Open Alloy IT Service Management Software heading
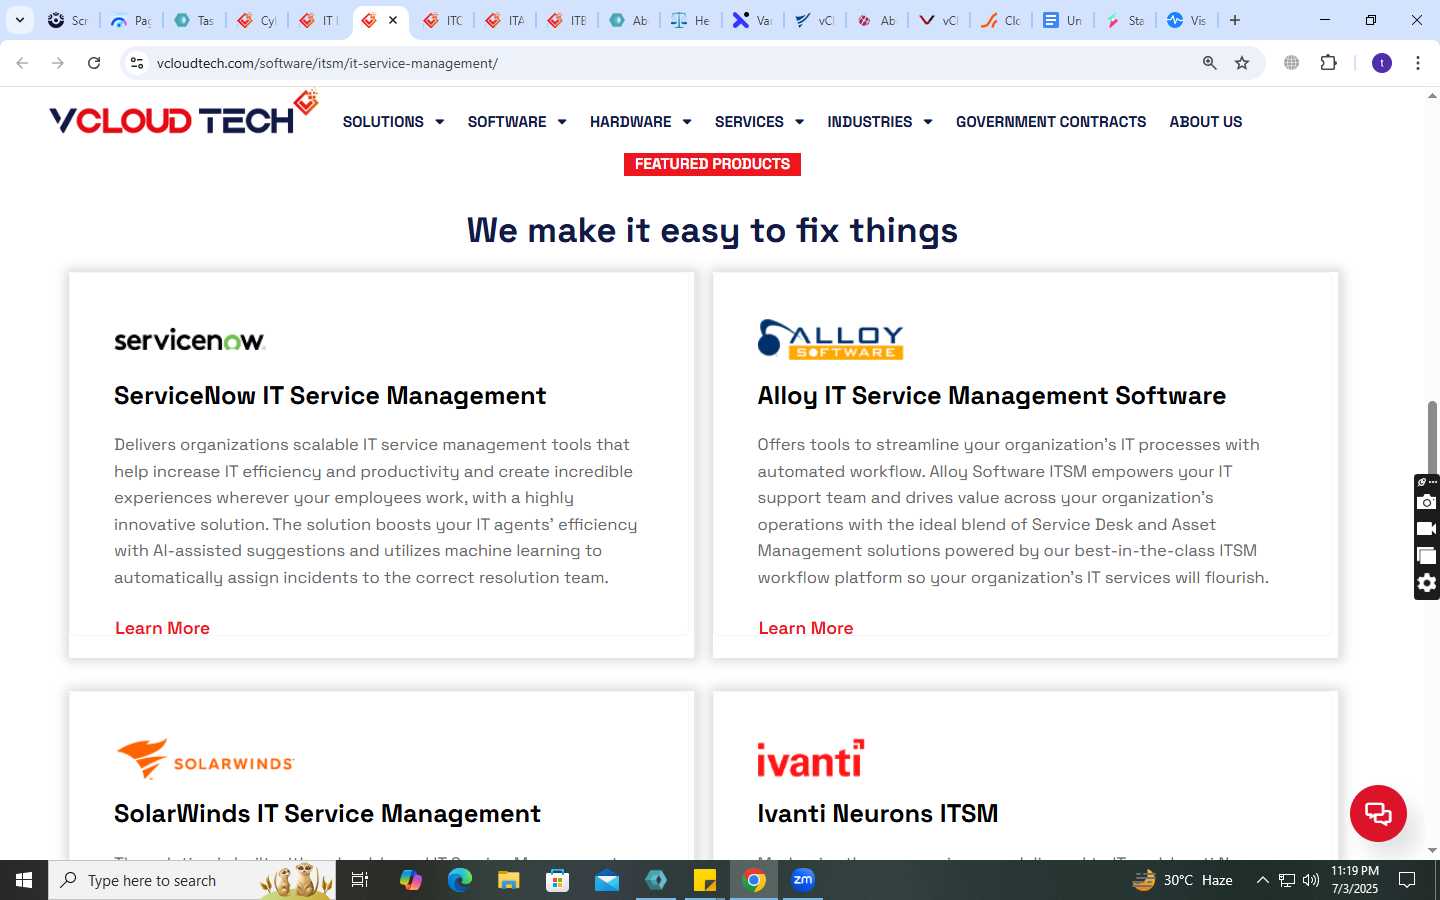The image size is (1440, 900). [992, 396]
